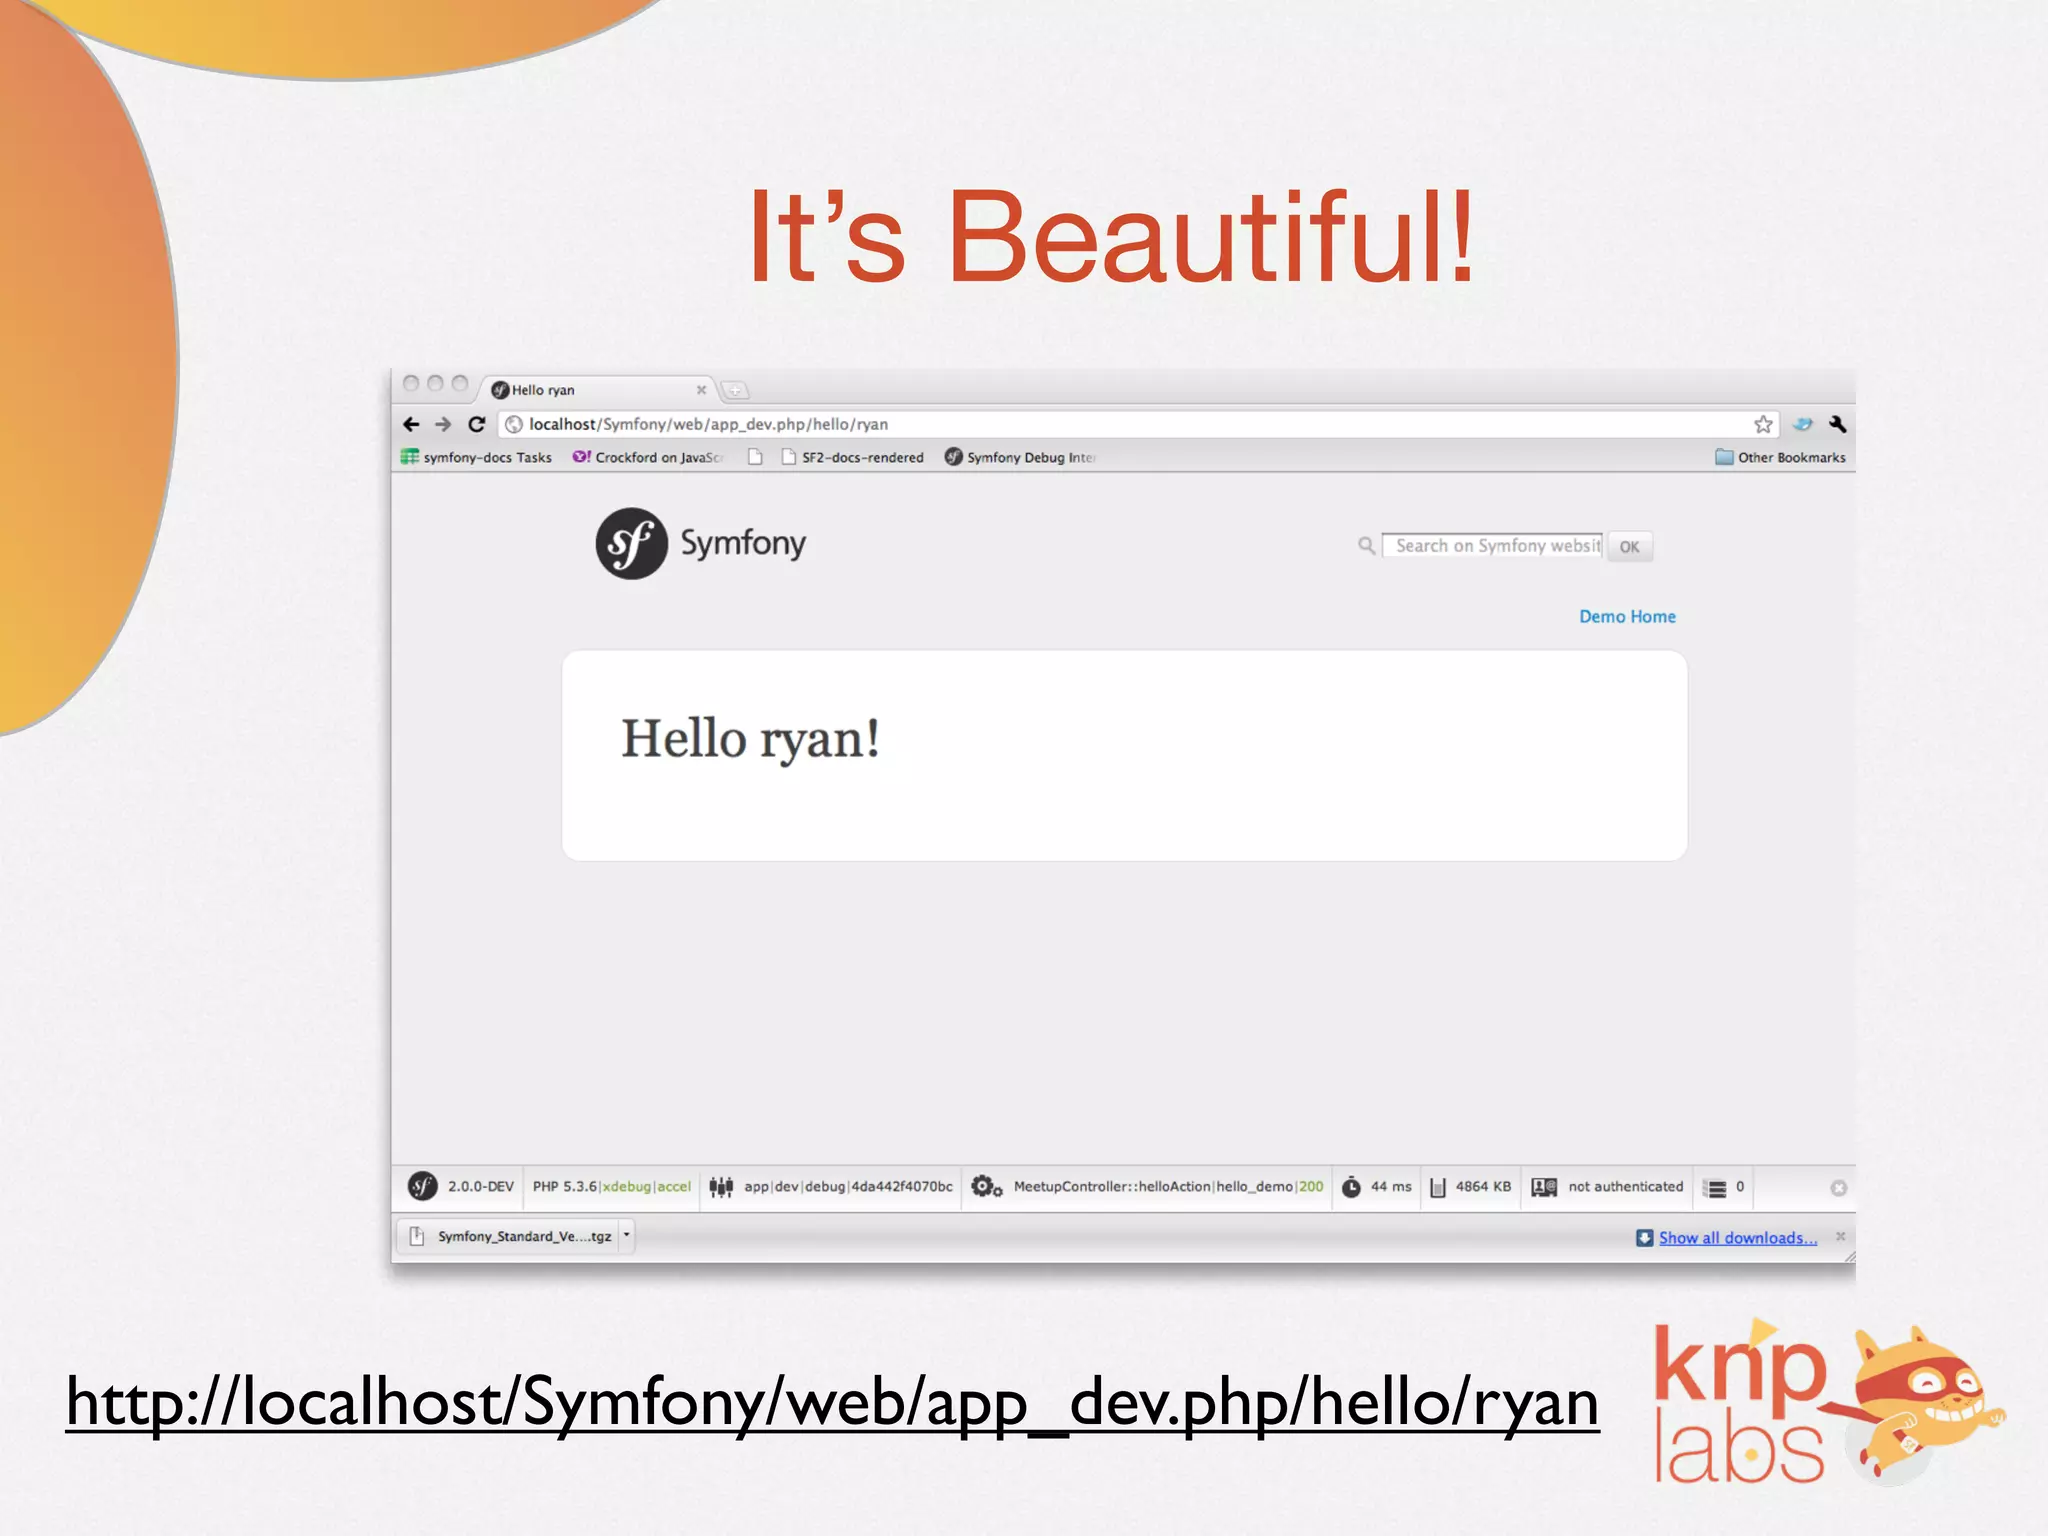Click MeetupController::helloAction text

pyautogui.click(x=1112, y=1186)
